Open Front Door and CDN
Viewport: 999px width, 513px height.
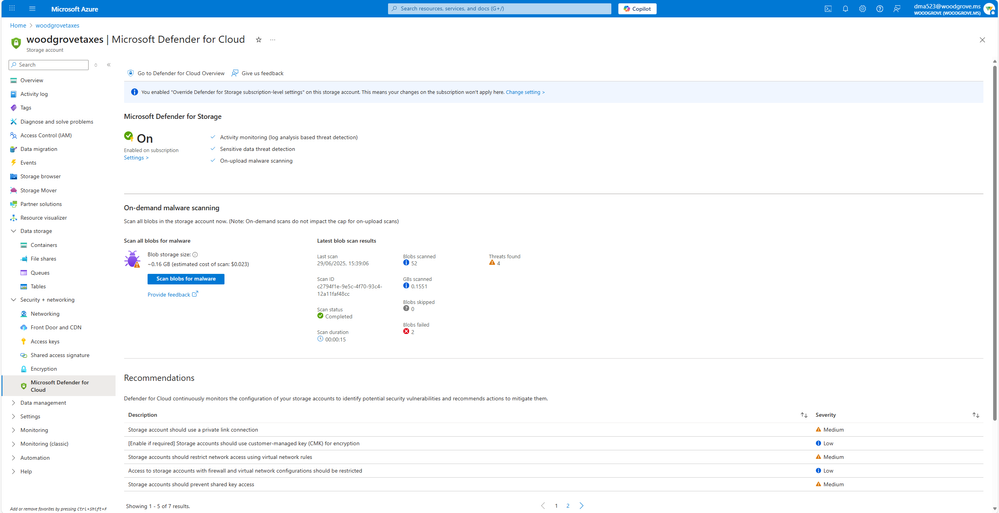pyautogui.click(x=58, y=328)
